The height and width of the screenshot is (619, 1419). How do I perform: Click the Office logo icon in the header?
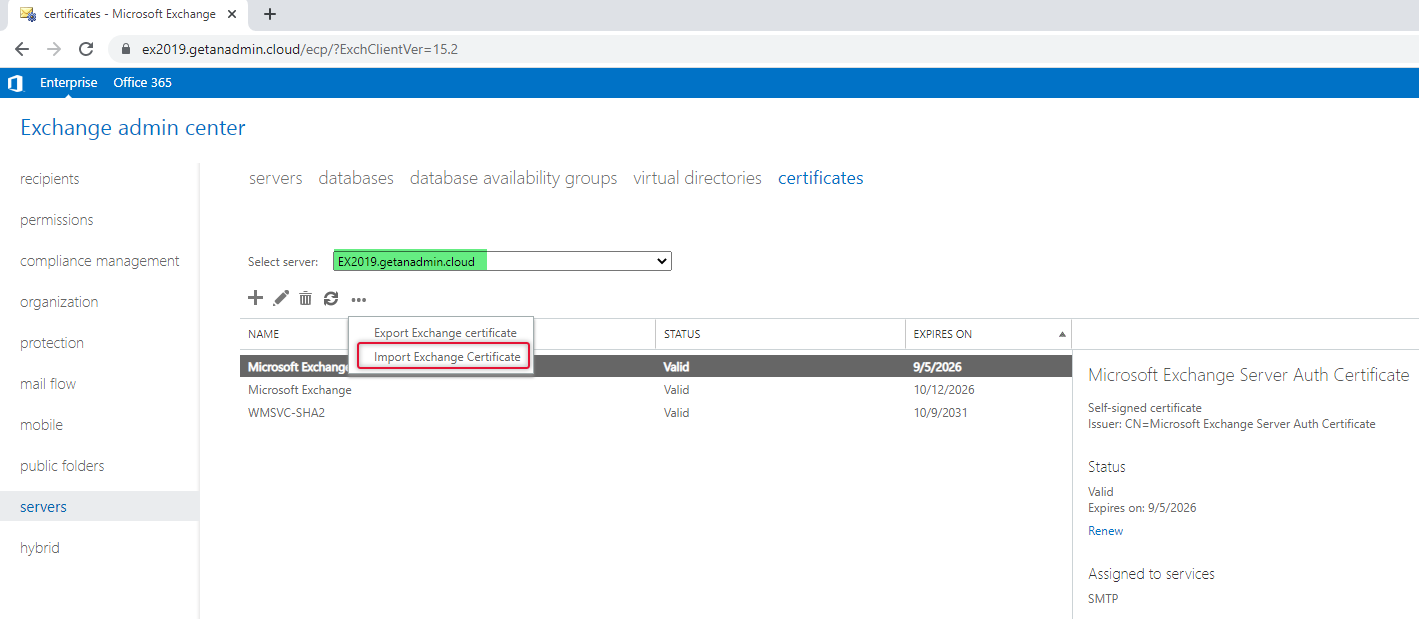tap(15, 83)
